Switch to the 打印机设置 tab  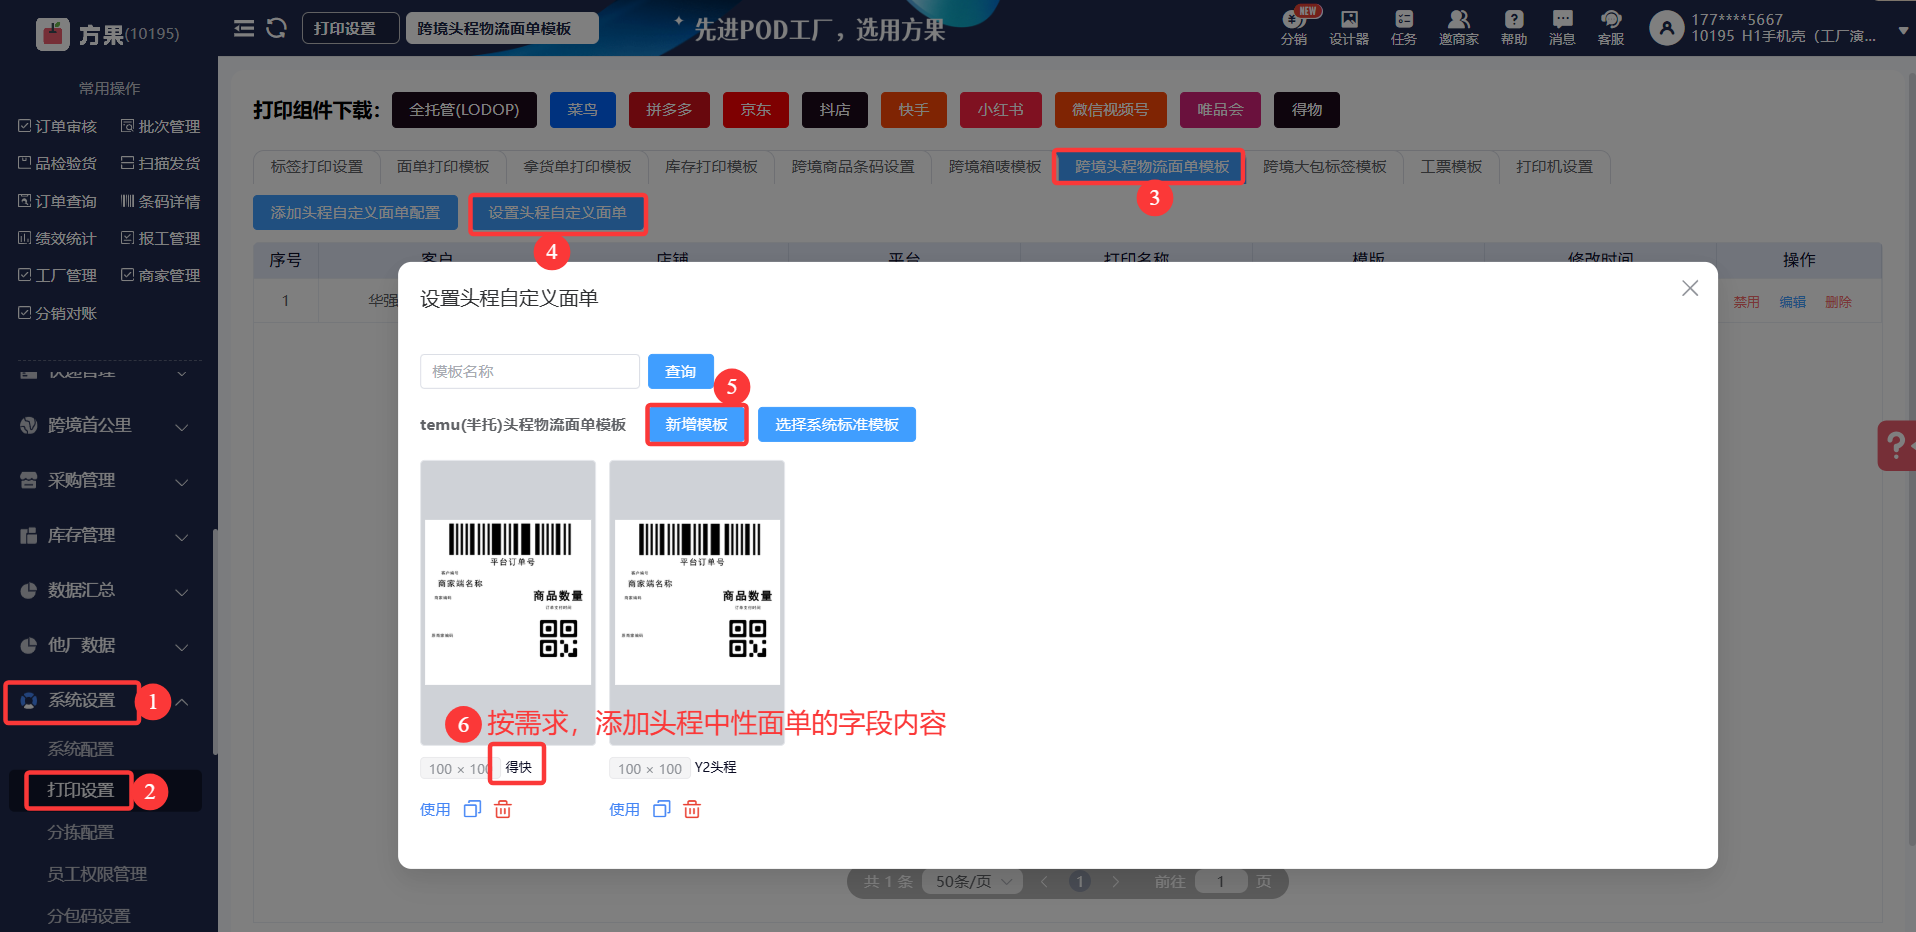(1554, 167)
